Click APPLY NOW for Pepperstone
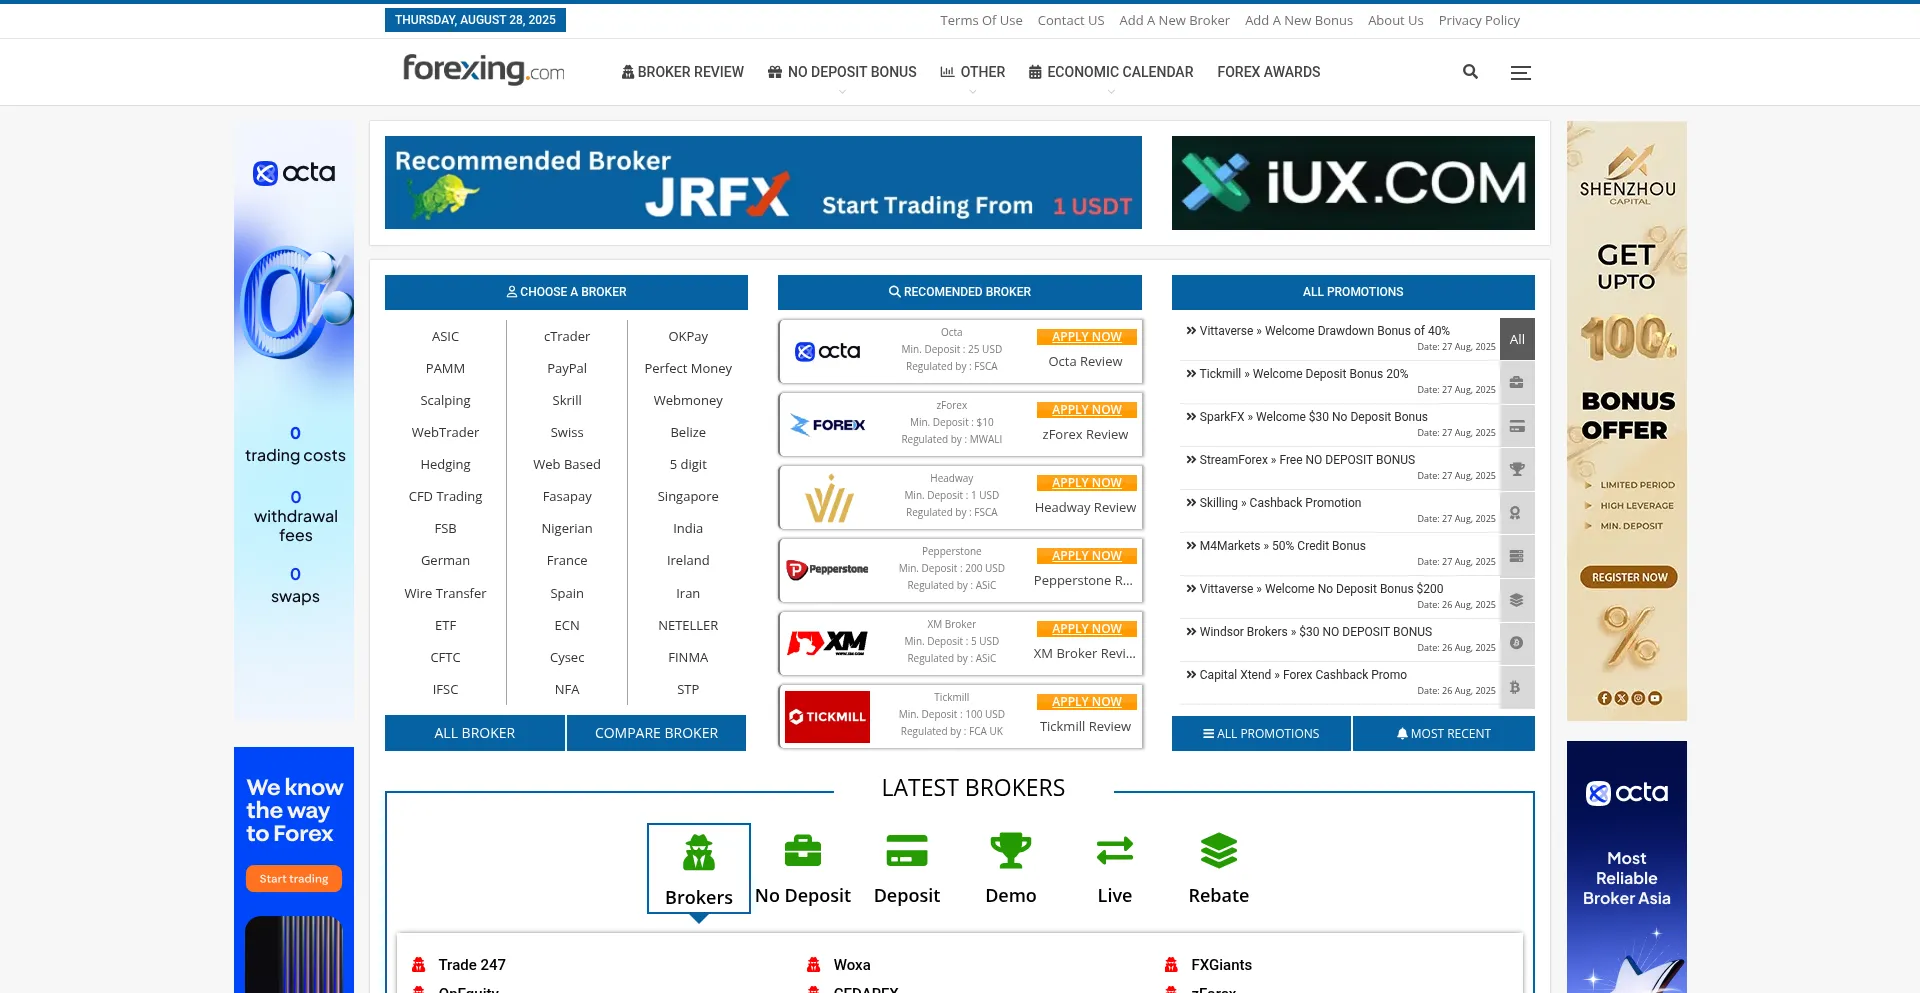Image resolution: width=1920 pixels, height=993 pixels. pos(1087,556)
